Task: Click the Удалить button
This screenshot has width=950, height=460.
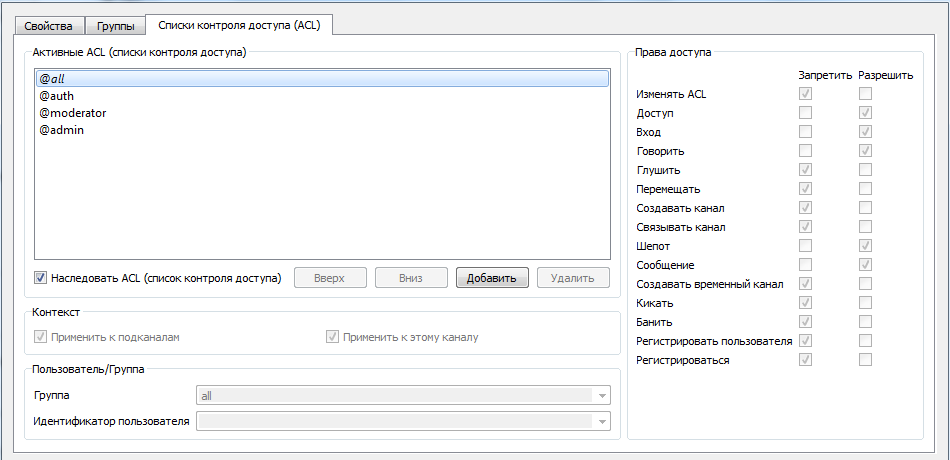Action: coord(573,278)
